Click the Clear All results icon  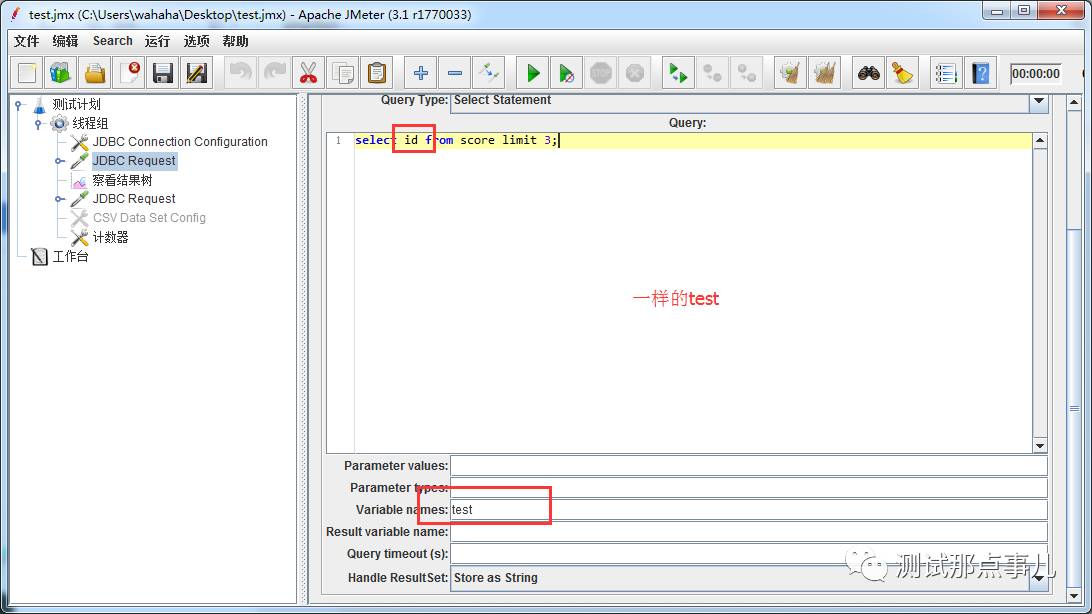[x=824, y=73]
